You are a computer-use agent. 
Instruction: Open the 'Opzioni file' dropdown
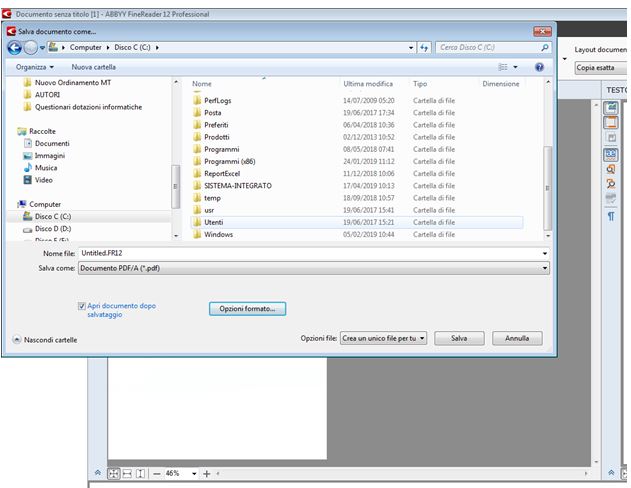[384, 338]
